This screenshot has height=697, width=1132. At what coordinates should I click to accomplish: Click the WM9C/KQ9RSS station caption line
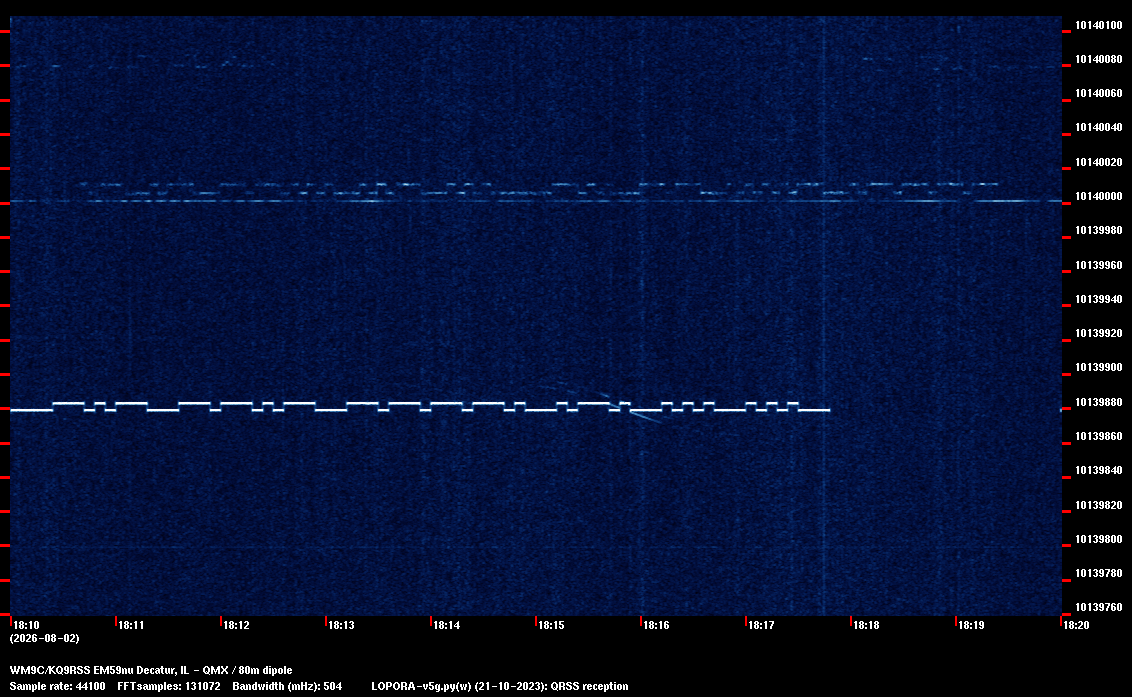click(151, 670)
